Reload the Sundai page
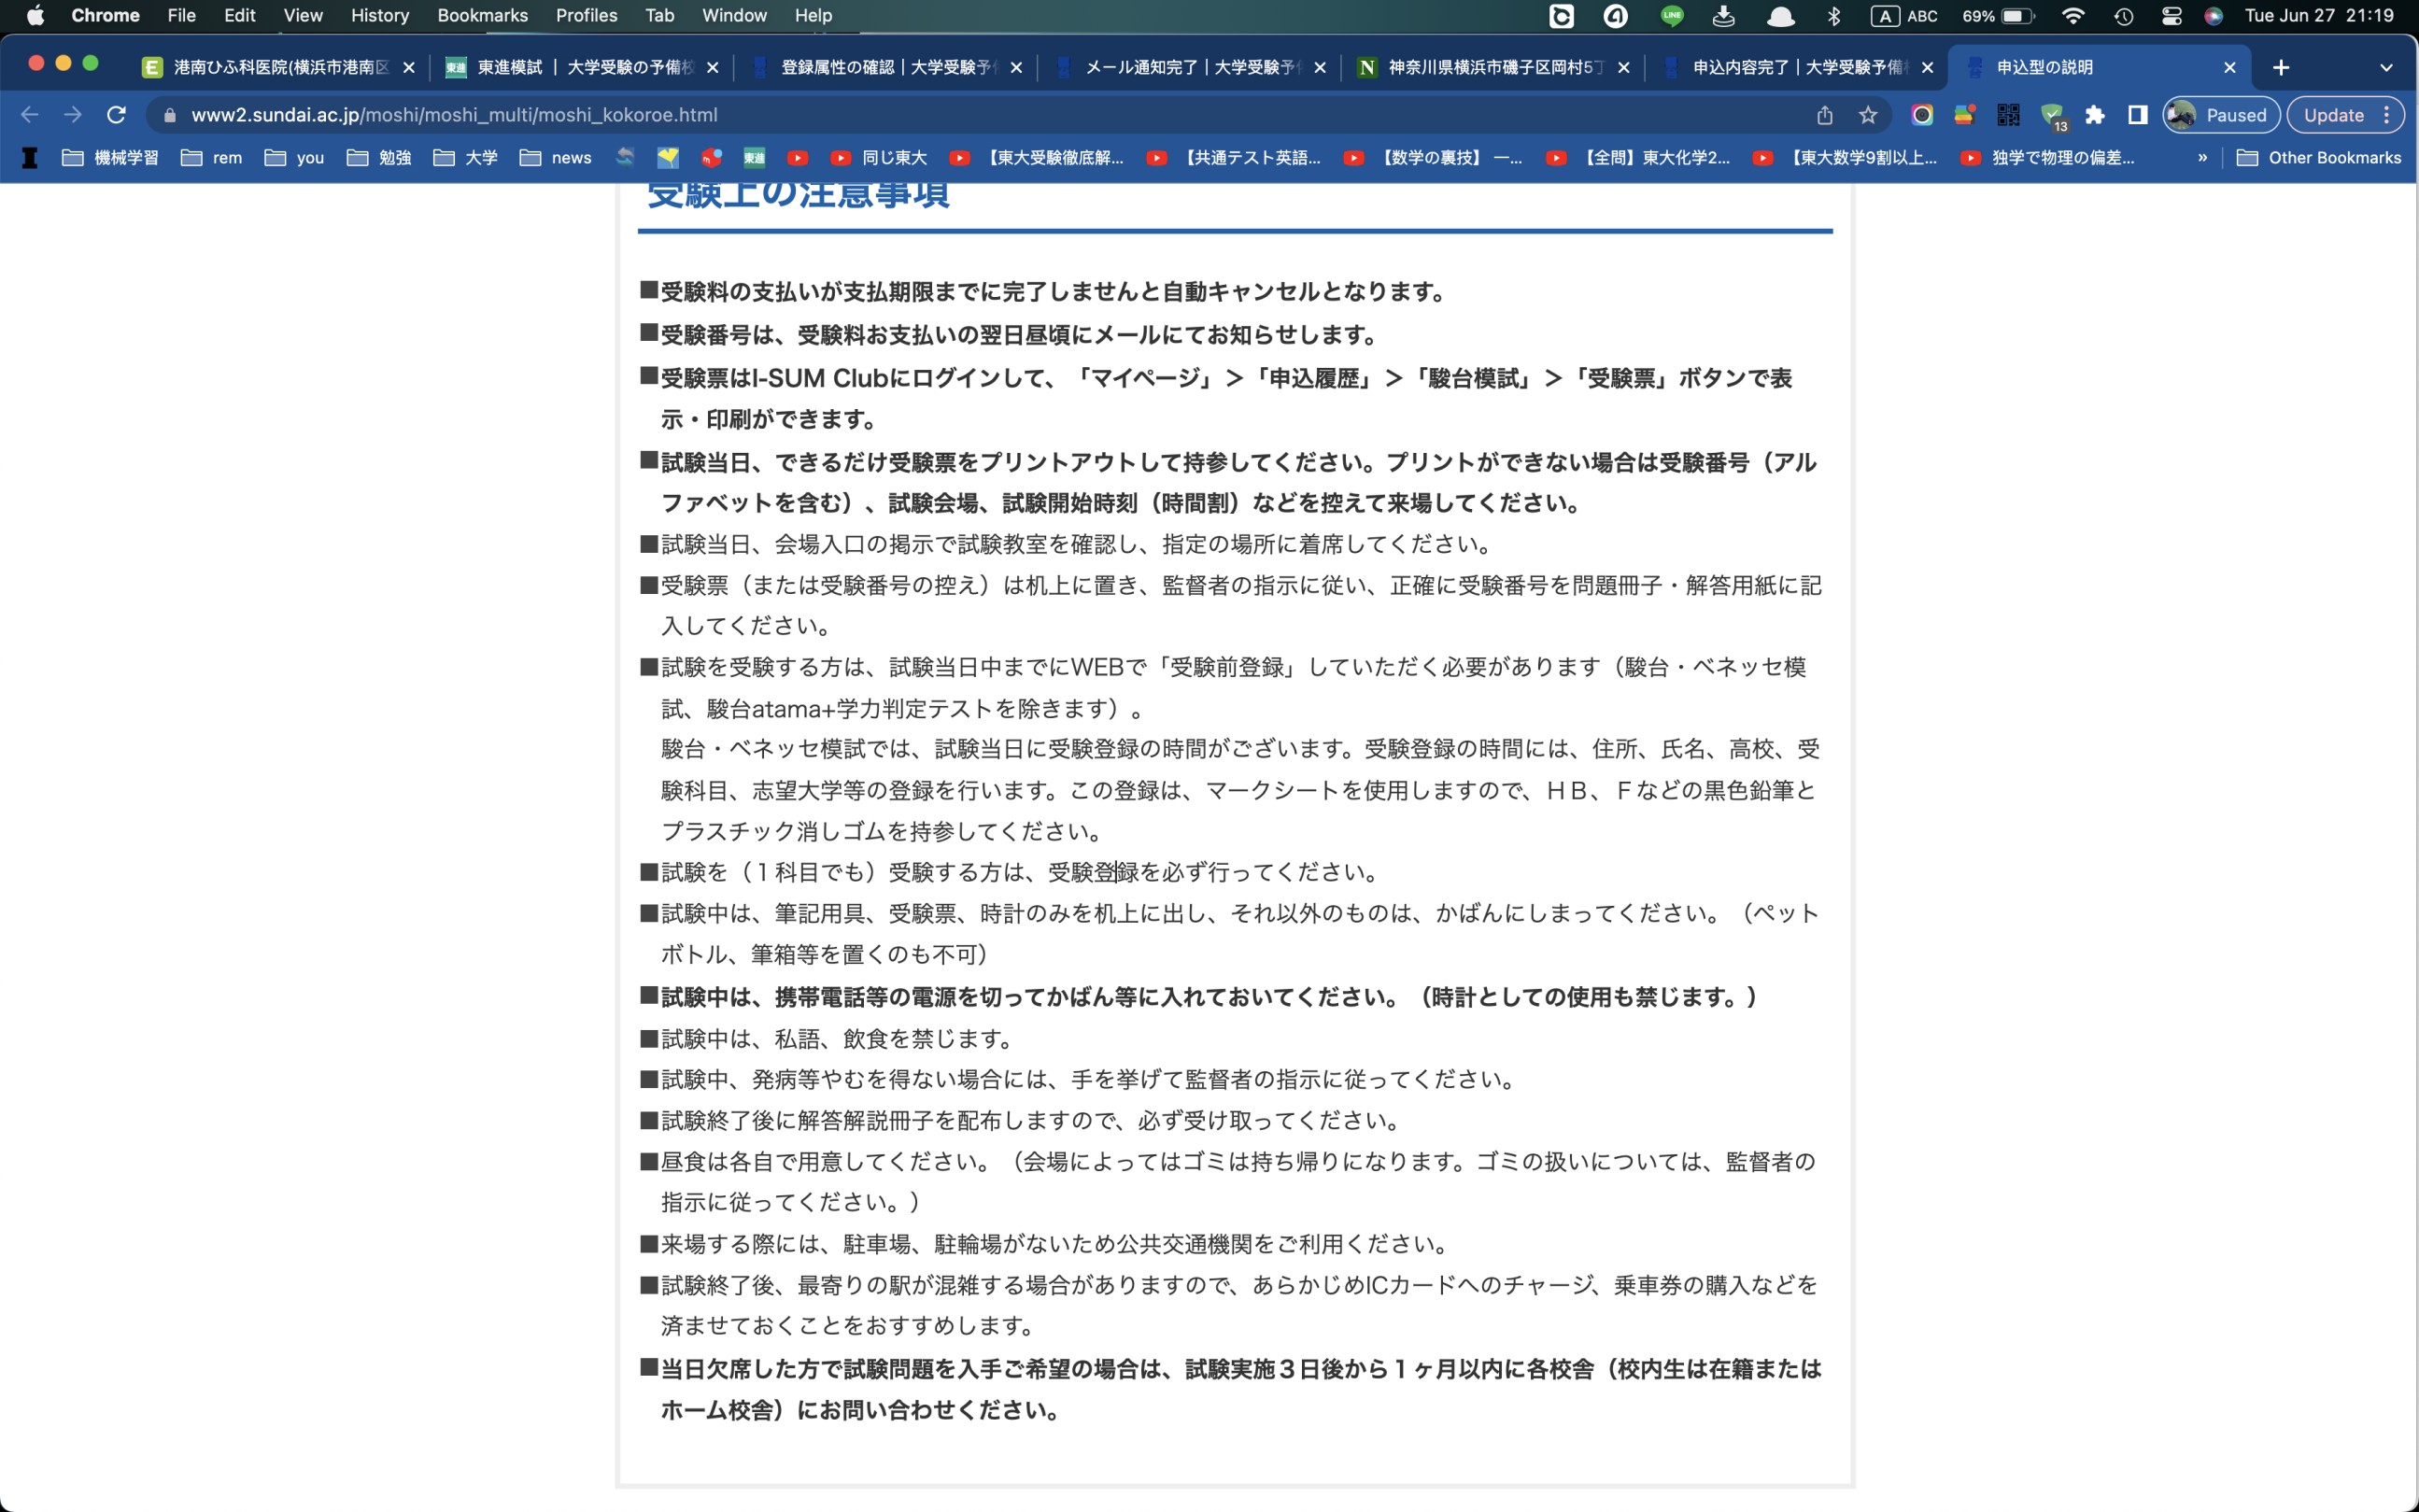The image size is (2419, 1512). (116, 115)
